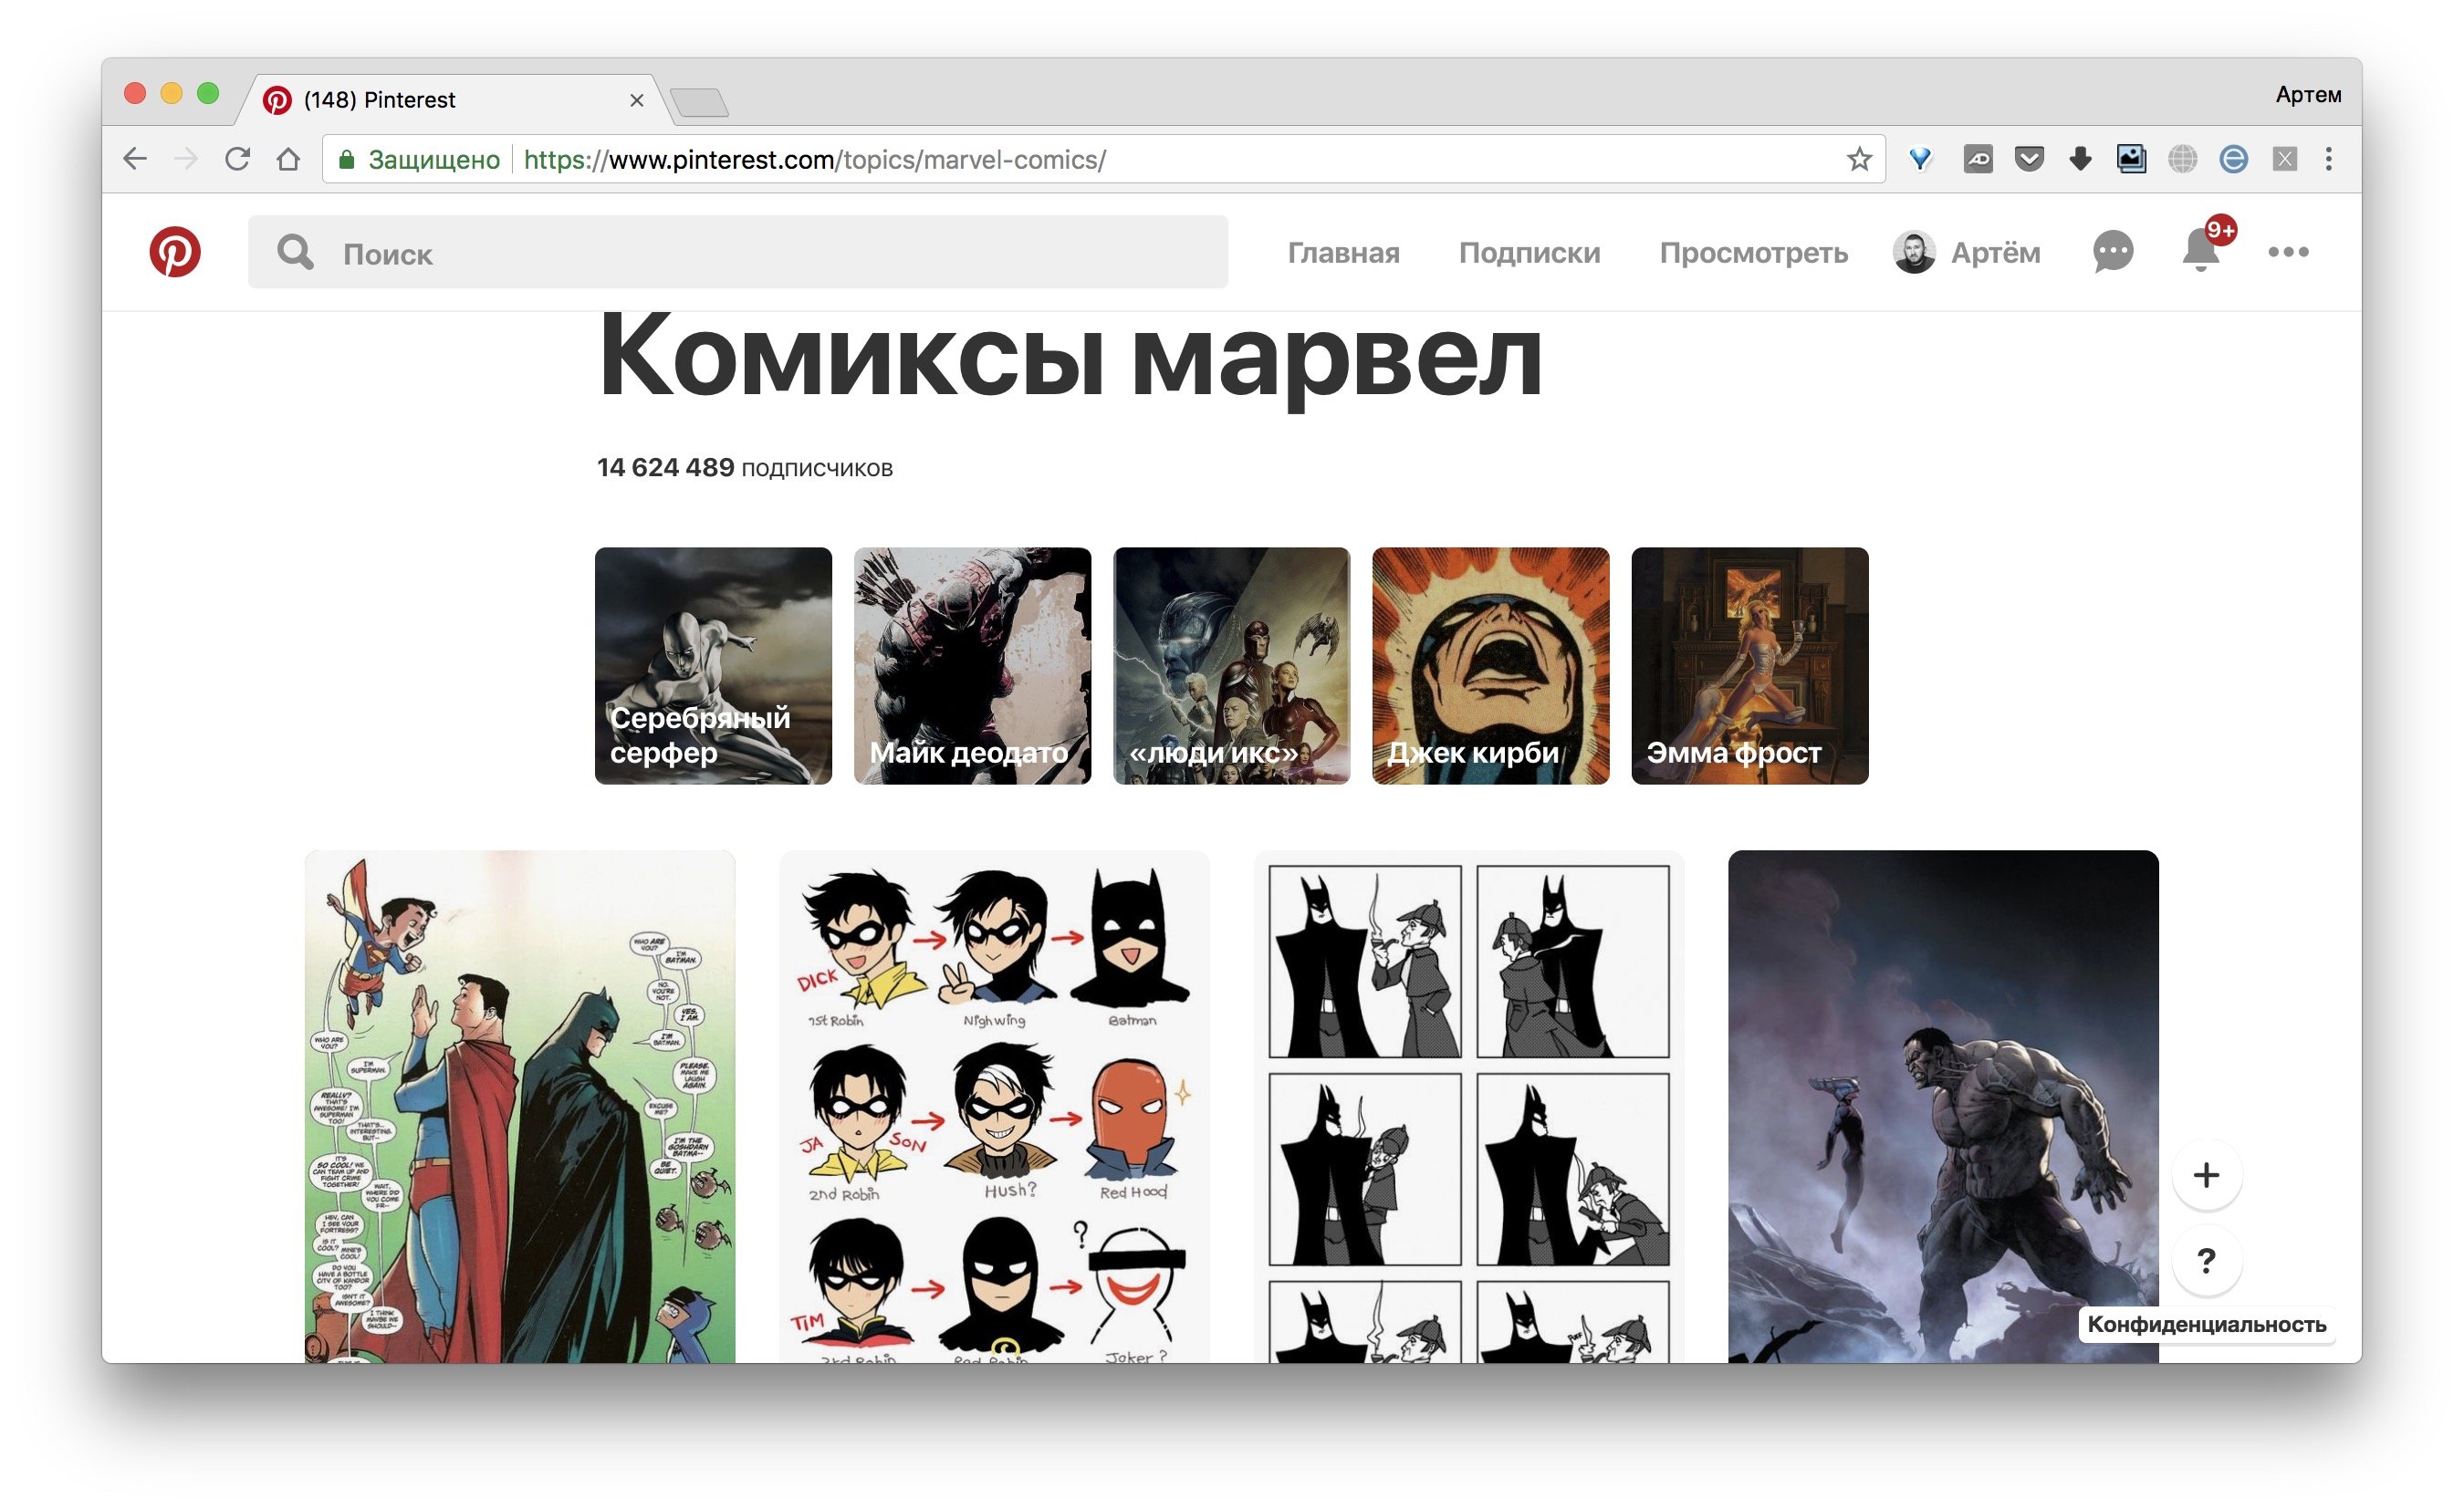Open notifications bell icon
The height and width of the screenshot is (1509, 2464).
(2200, 252)
